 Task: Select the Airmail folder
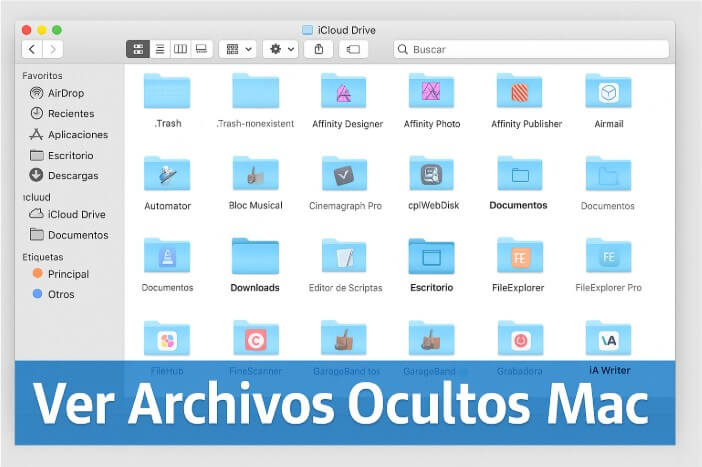[608, 91]
